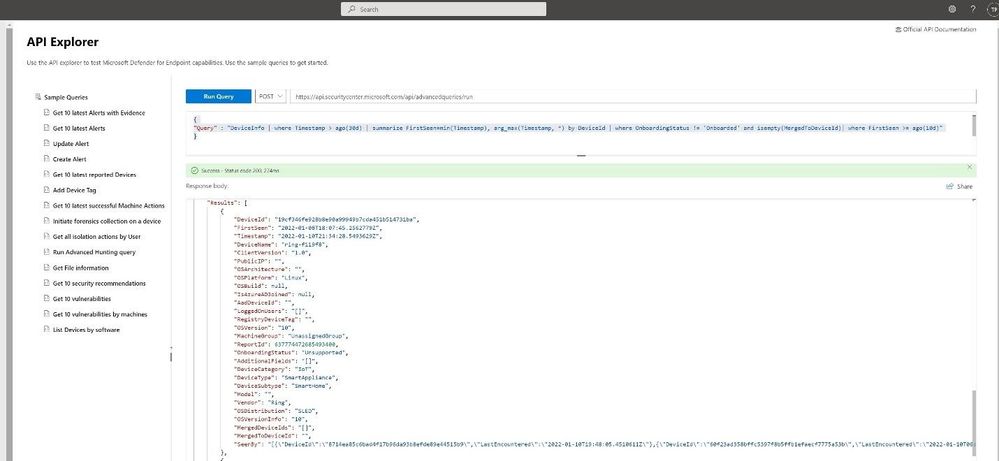Click the top Search box
999x461 pixels.
(x=443, y=9)
